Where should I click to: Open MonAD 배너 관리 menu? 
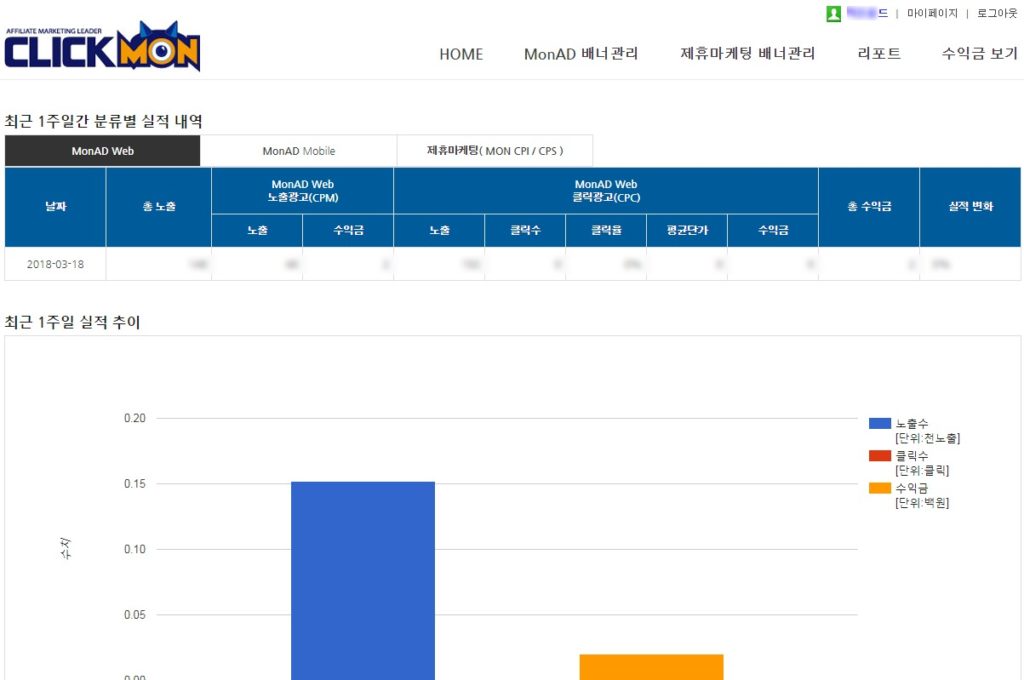pyautogui.click(x=581, y=54)
